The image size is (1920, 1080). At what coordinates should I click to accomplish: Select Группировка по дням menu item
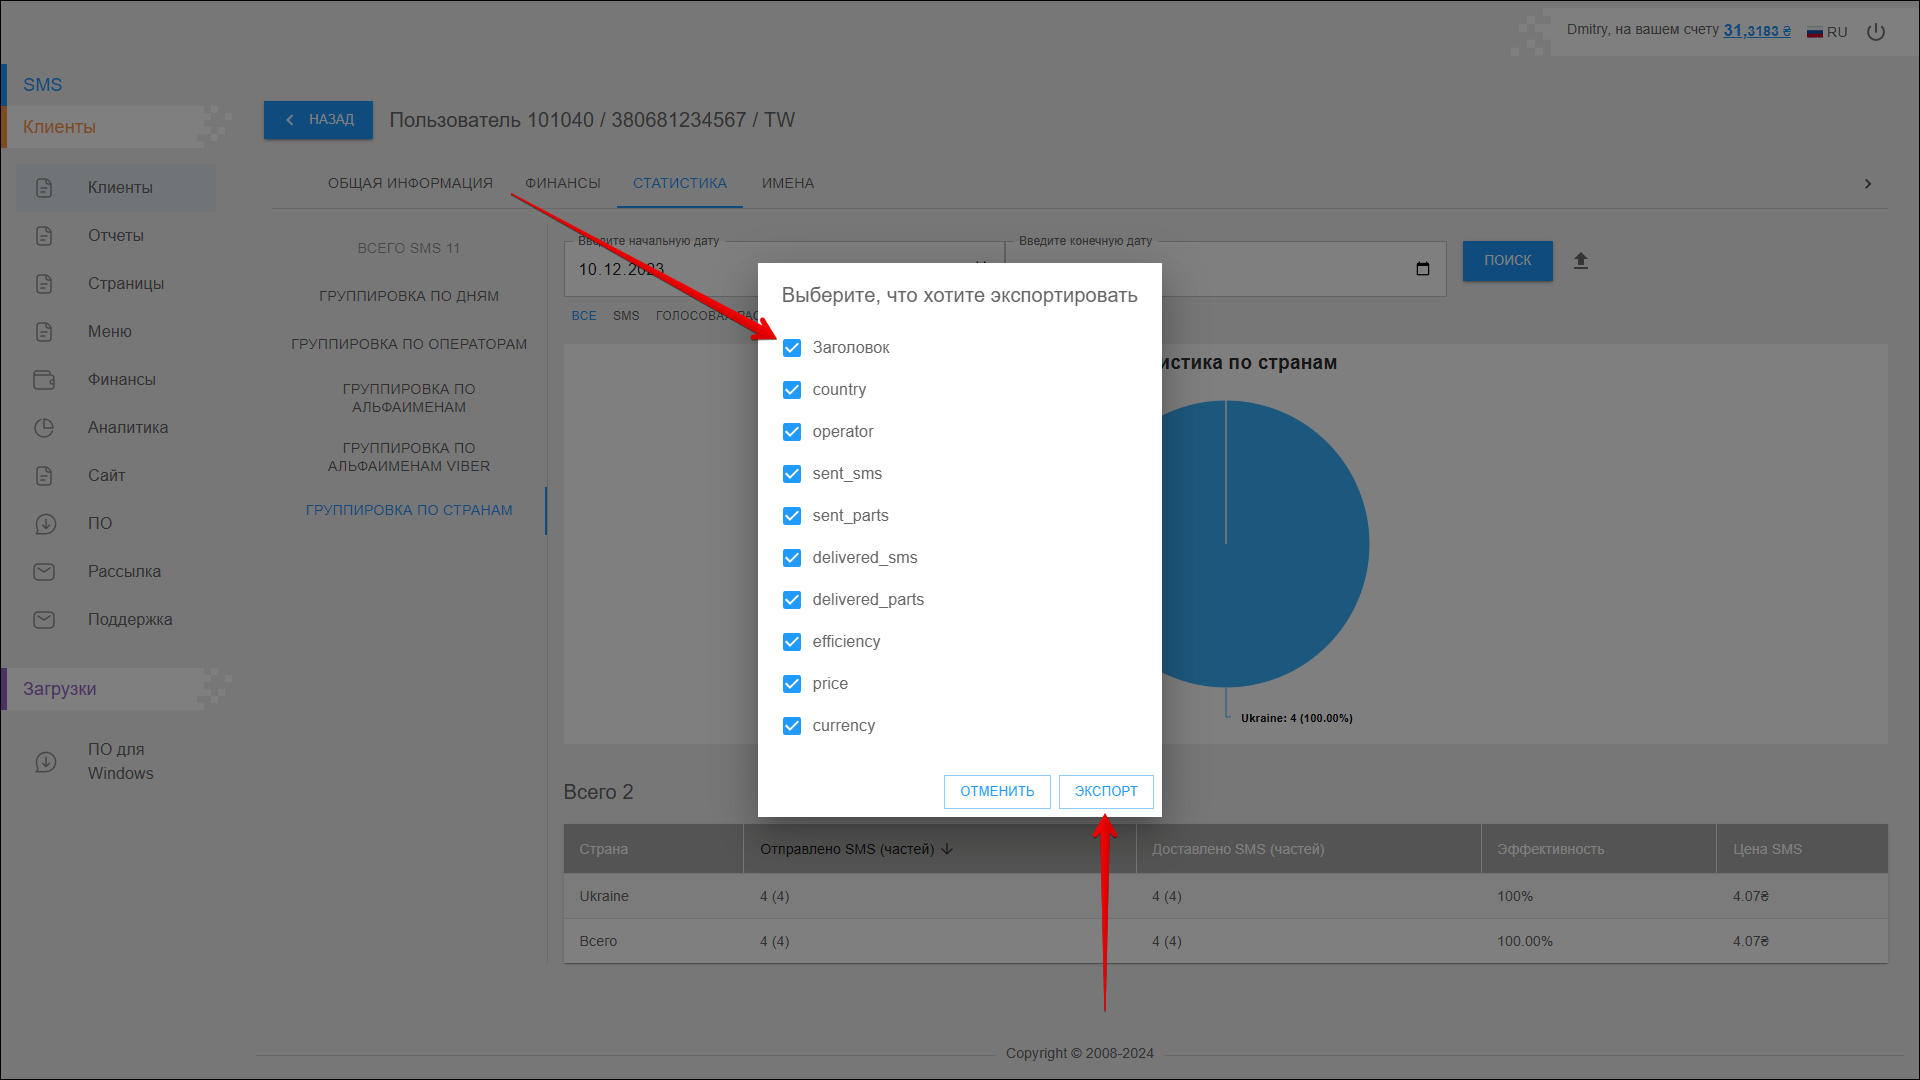(x=408, y=296)
